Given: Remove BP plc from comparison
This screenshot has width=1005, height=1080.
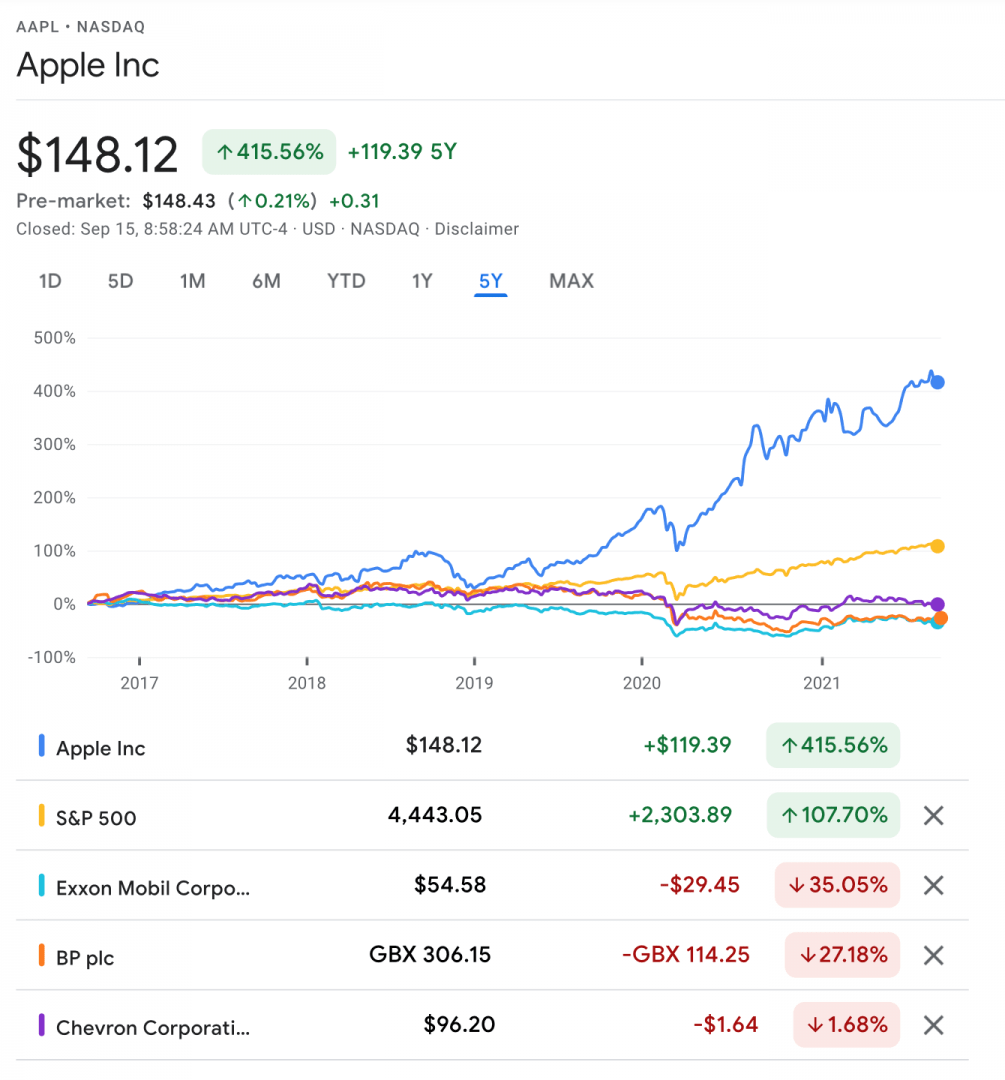Looking at the screenshot, I should (933, 955).
